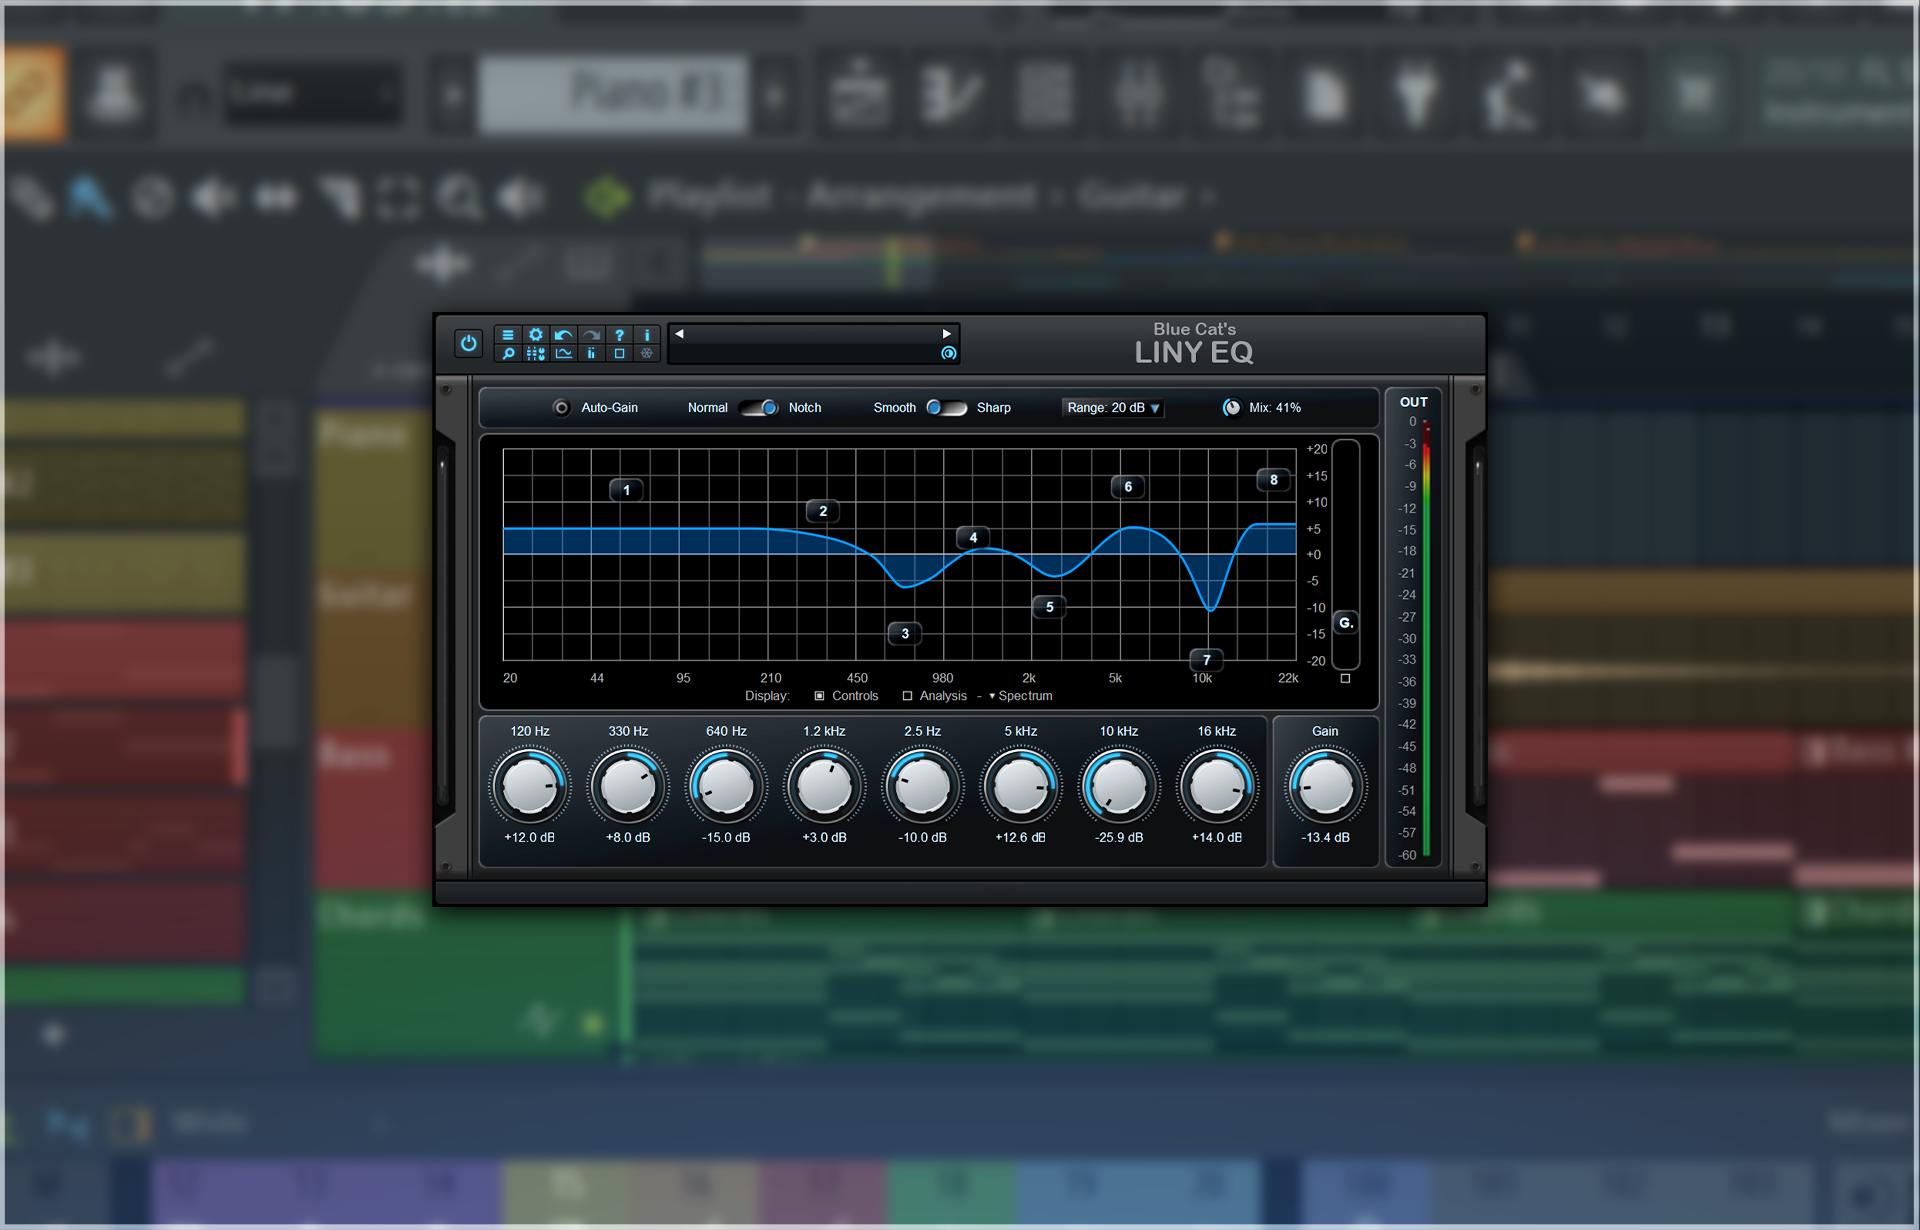Click the square window-size icon
Screen dimensions: 1920x1230
point(619,353)
